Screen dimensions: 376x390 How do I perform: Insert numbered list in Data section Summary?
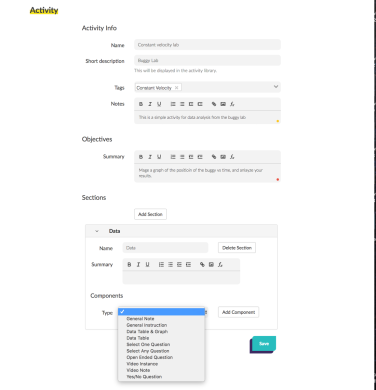pyautogui.click(x=161, y=264)
